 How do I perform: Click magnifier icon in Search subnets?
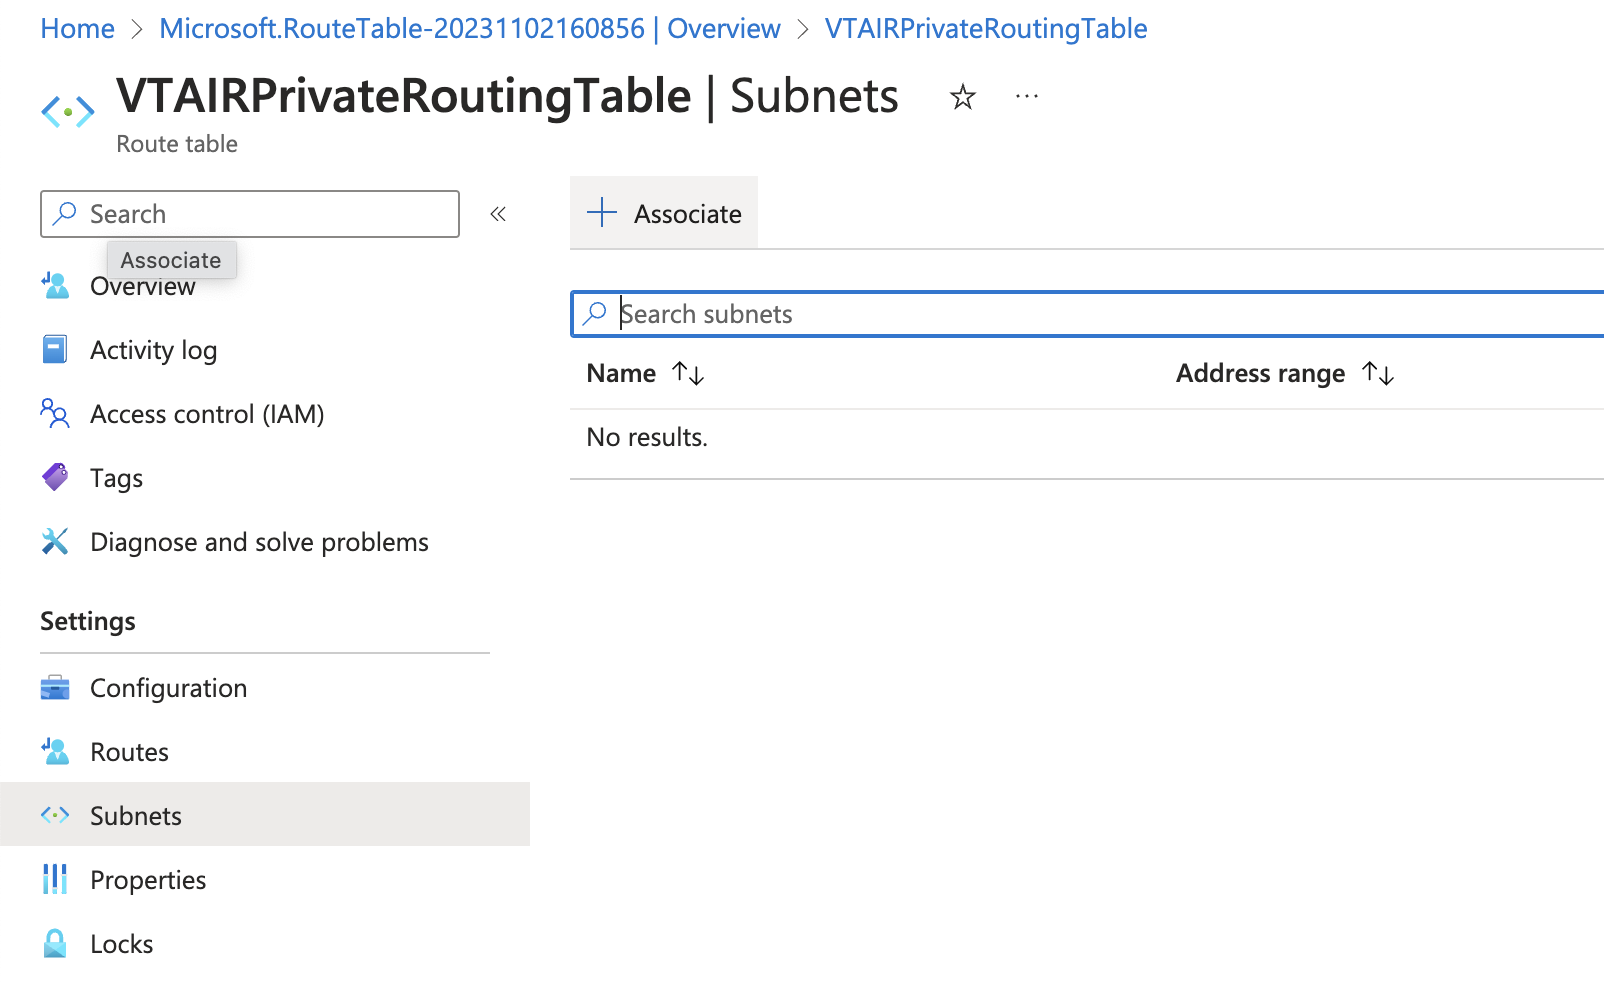click(x=595, y=314)
